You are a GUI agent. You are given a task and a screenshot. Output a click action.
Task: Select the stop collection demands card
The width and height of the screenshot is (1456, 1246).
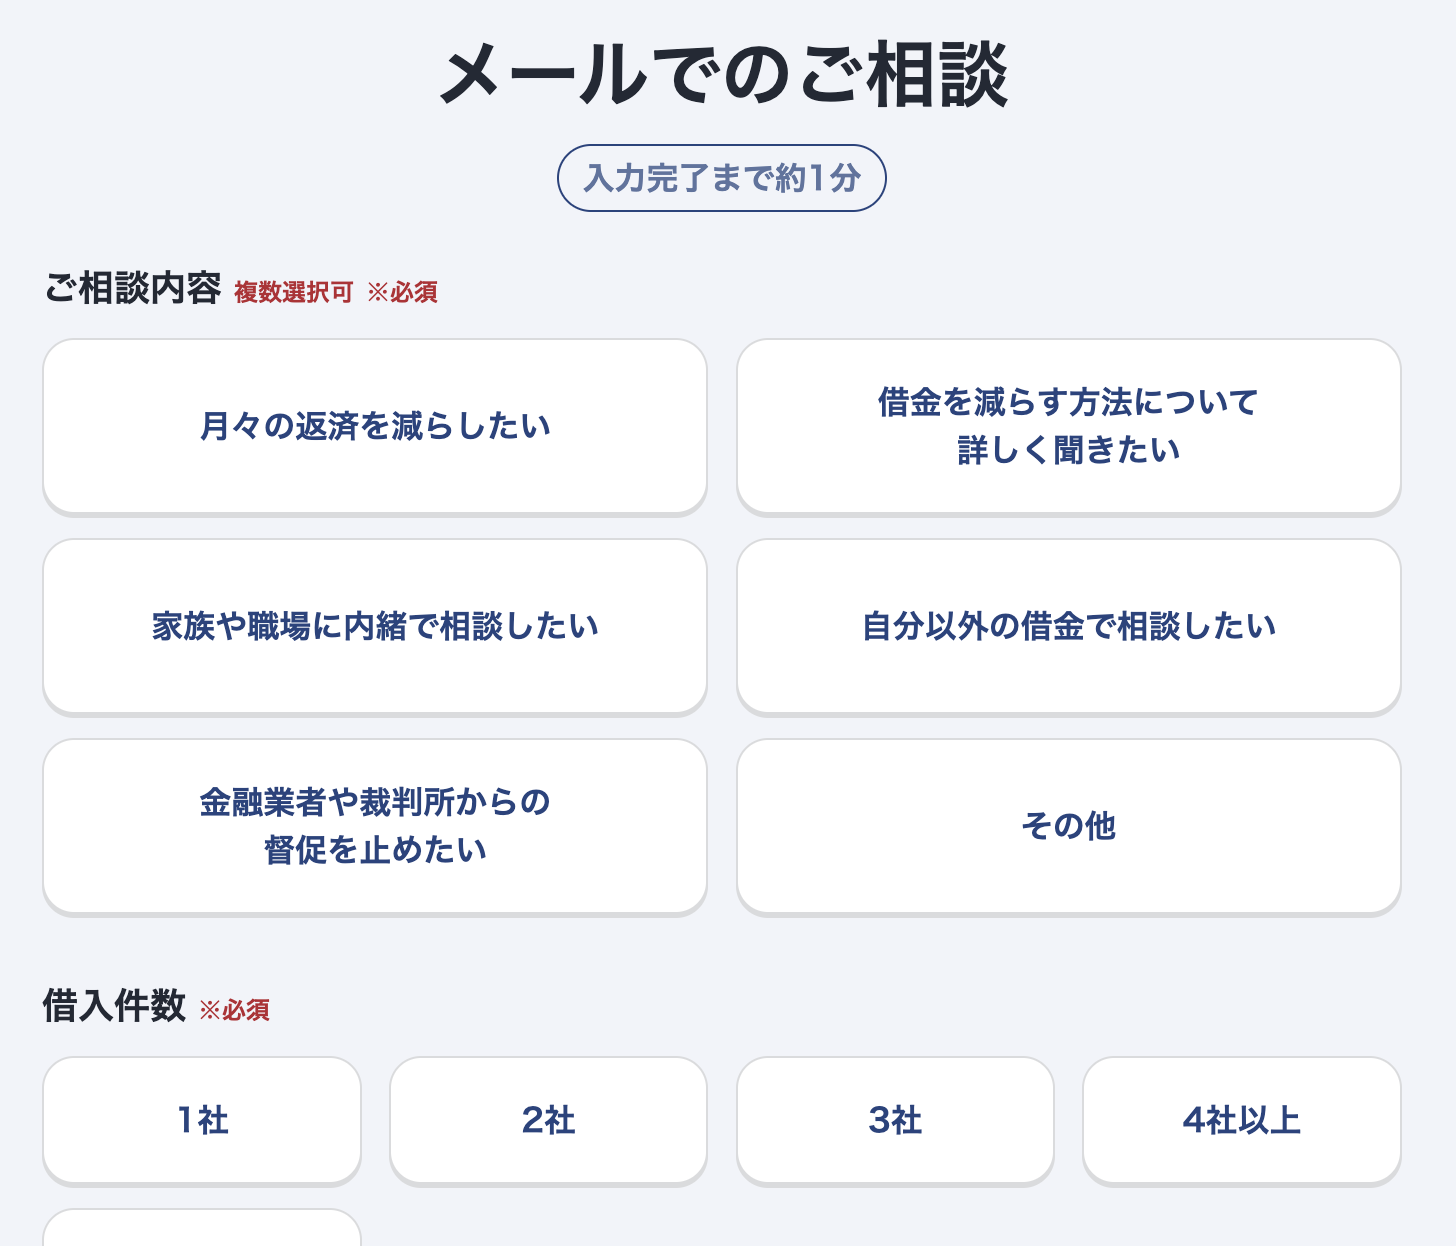(x=374, y=825)
